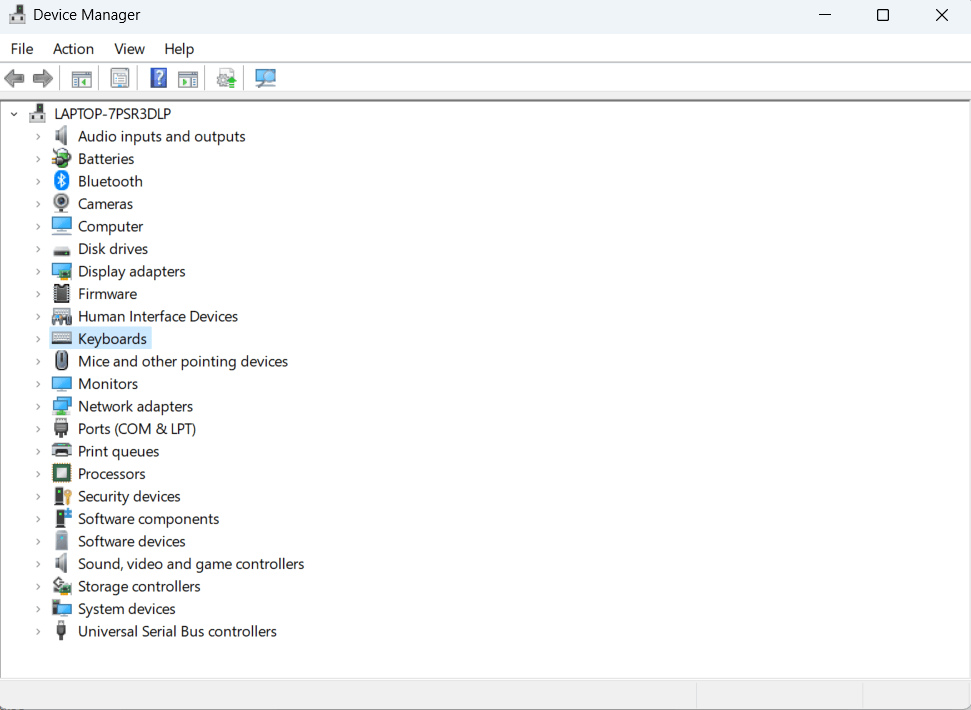Click the Audio inputs and outputs speaker icon

61,136
